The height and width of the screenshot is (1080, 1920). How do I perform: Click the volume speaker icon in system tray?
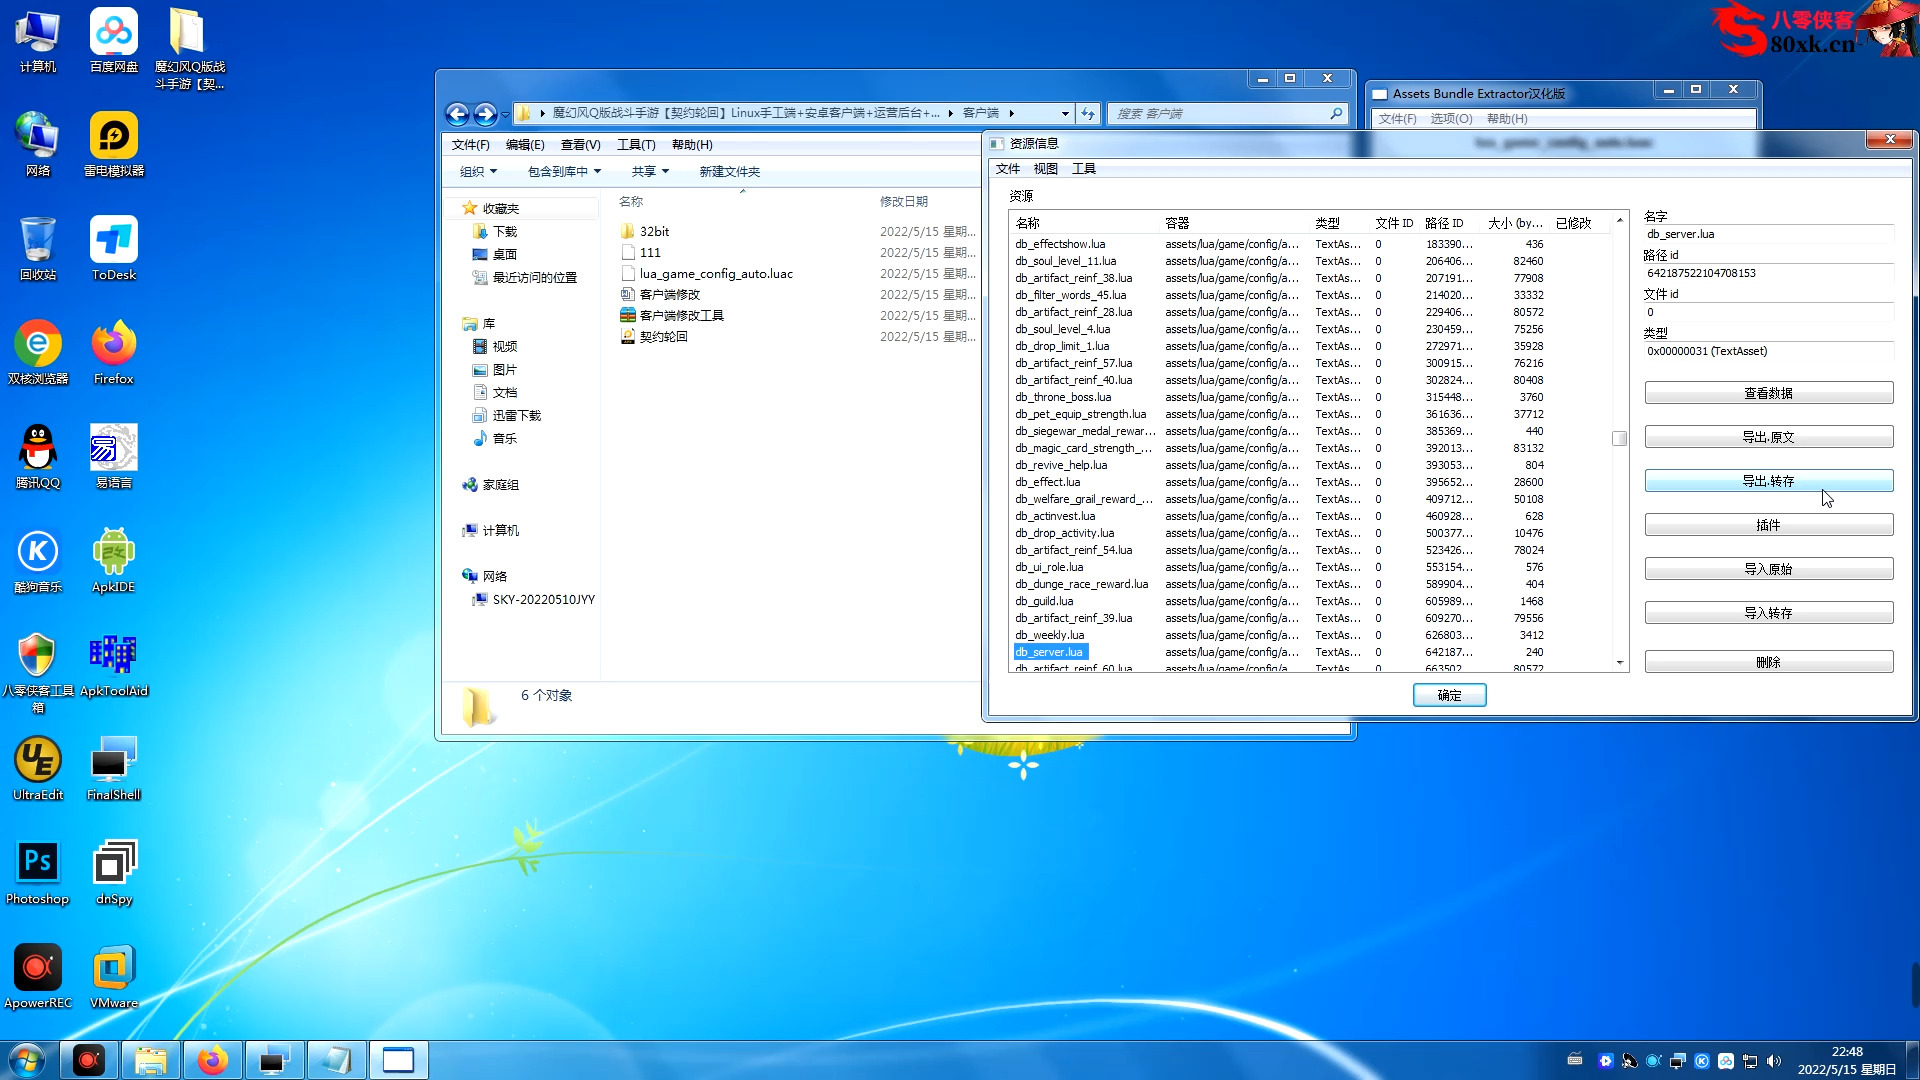click(x=1774, y=1061)
